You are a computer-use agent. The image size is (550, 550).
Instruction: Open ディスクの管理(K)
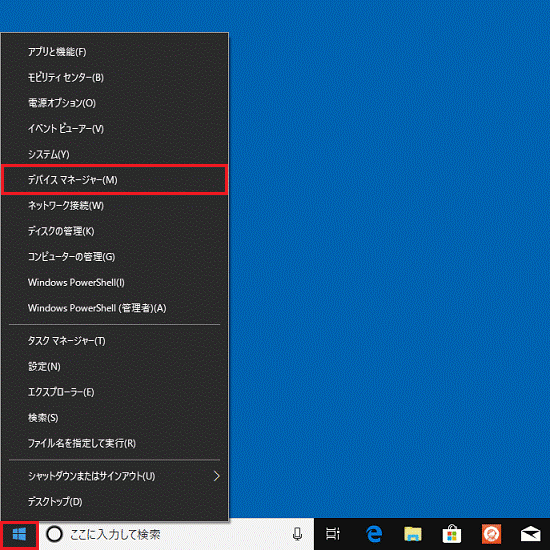115,231
